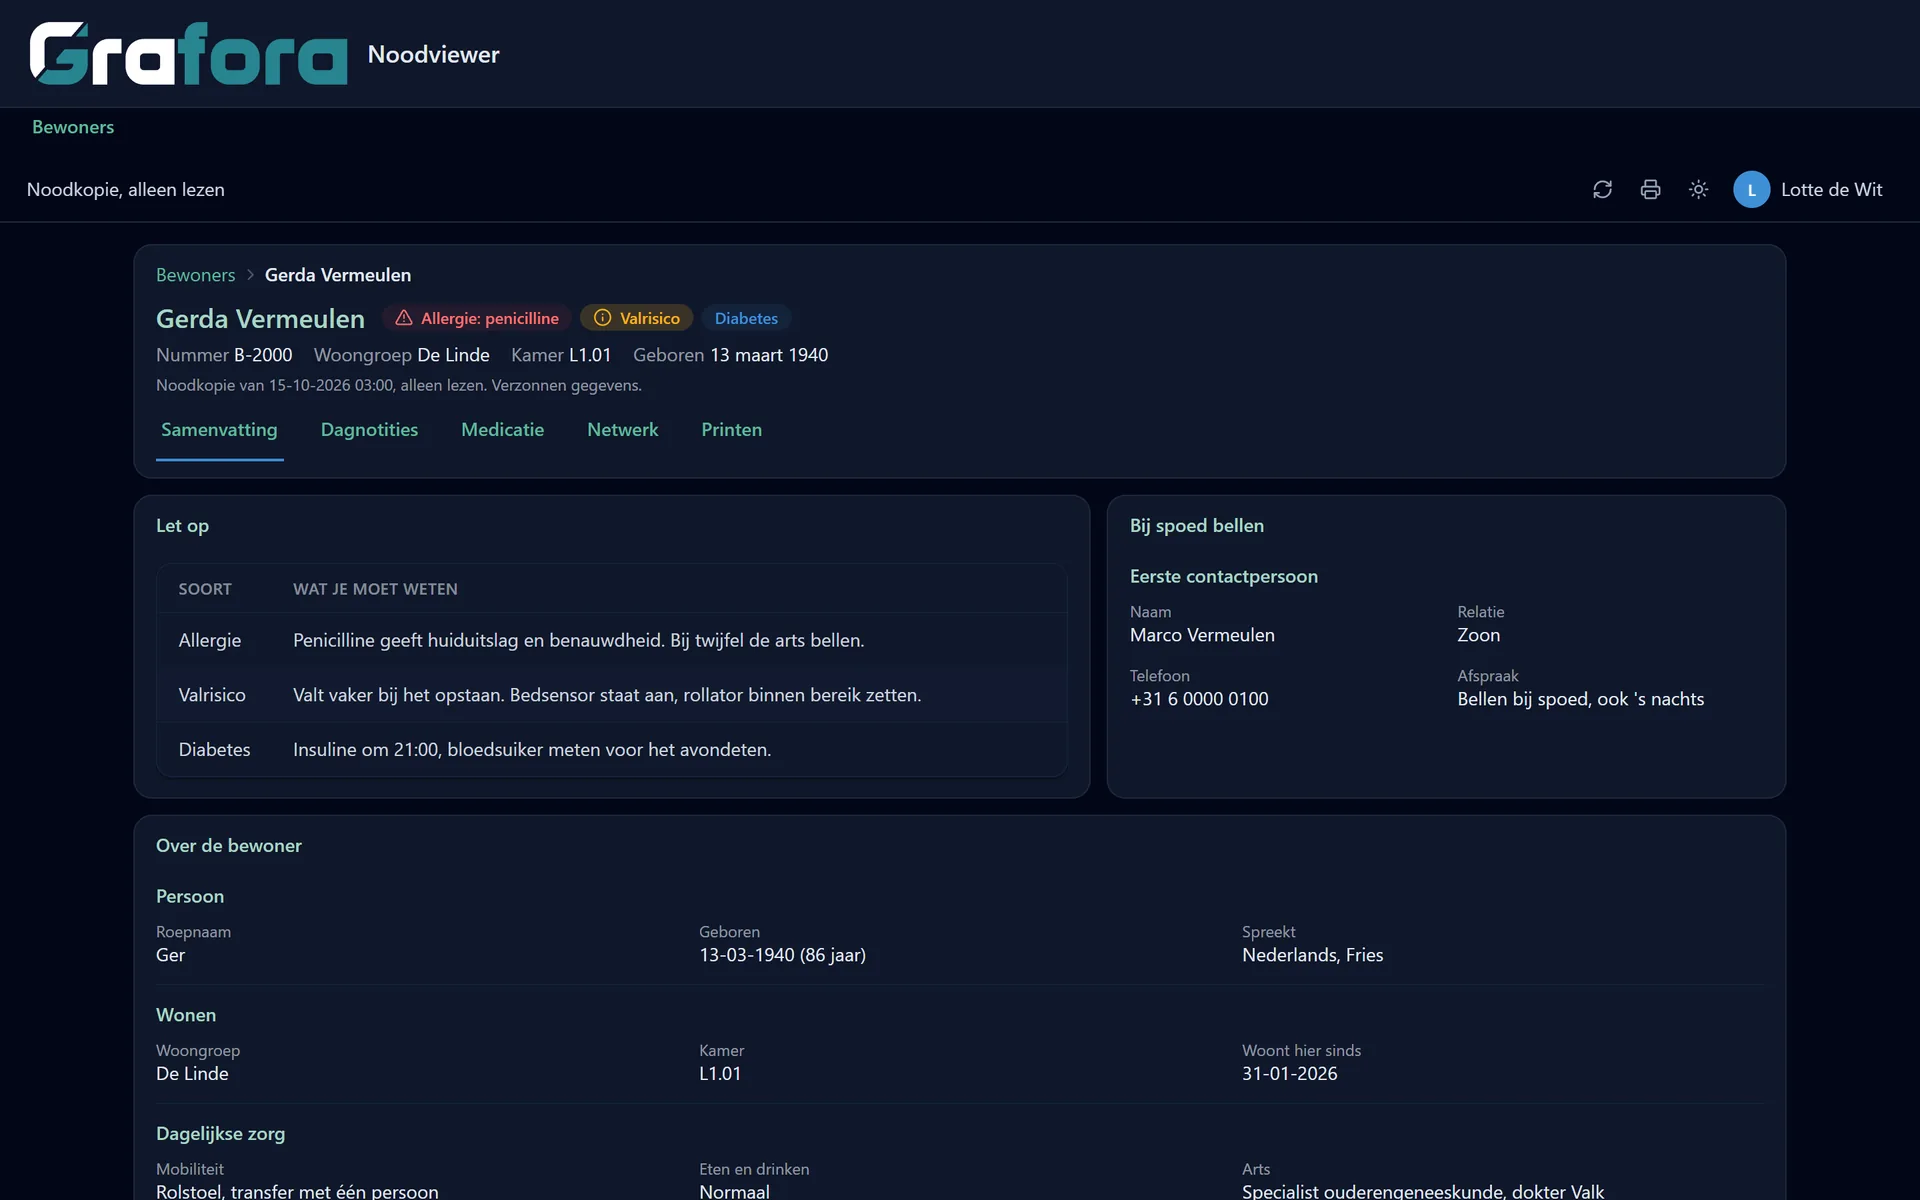1920x1200 pixels.
Task: Switch to the Dagnotities tab
Action: click(x=369, y=430)
